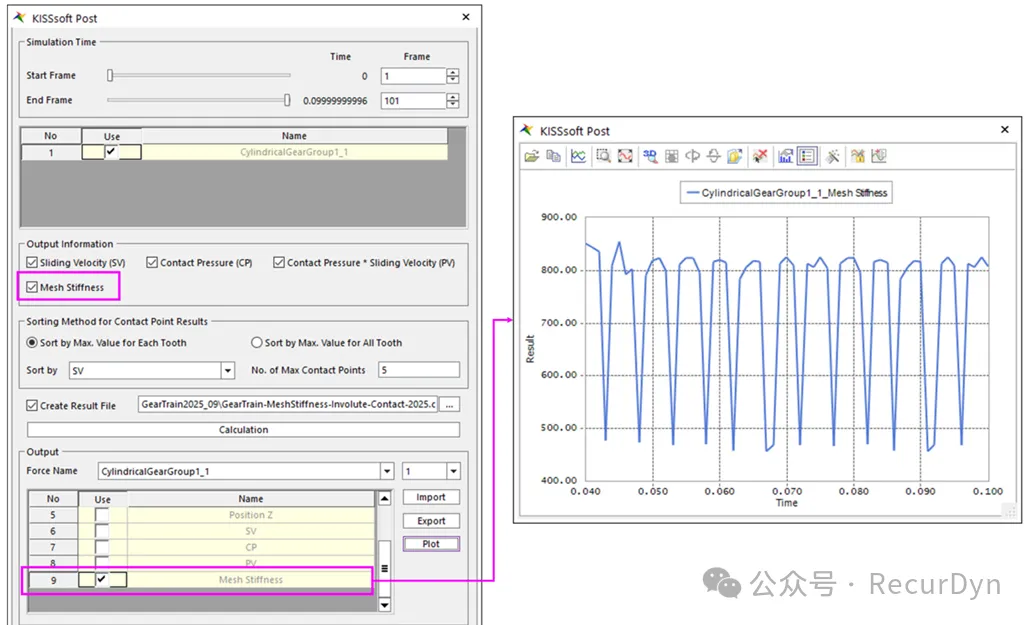Select Sort by Max. Value for Each Tooth
The image size is (1034, 625).
(32, 343)
